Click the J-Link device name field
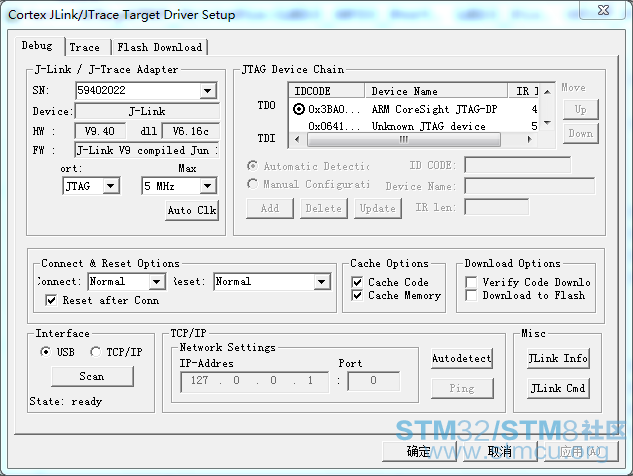 [147, 111]
